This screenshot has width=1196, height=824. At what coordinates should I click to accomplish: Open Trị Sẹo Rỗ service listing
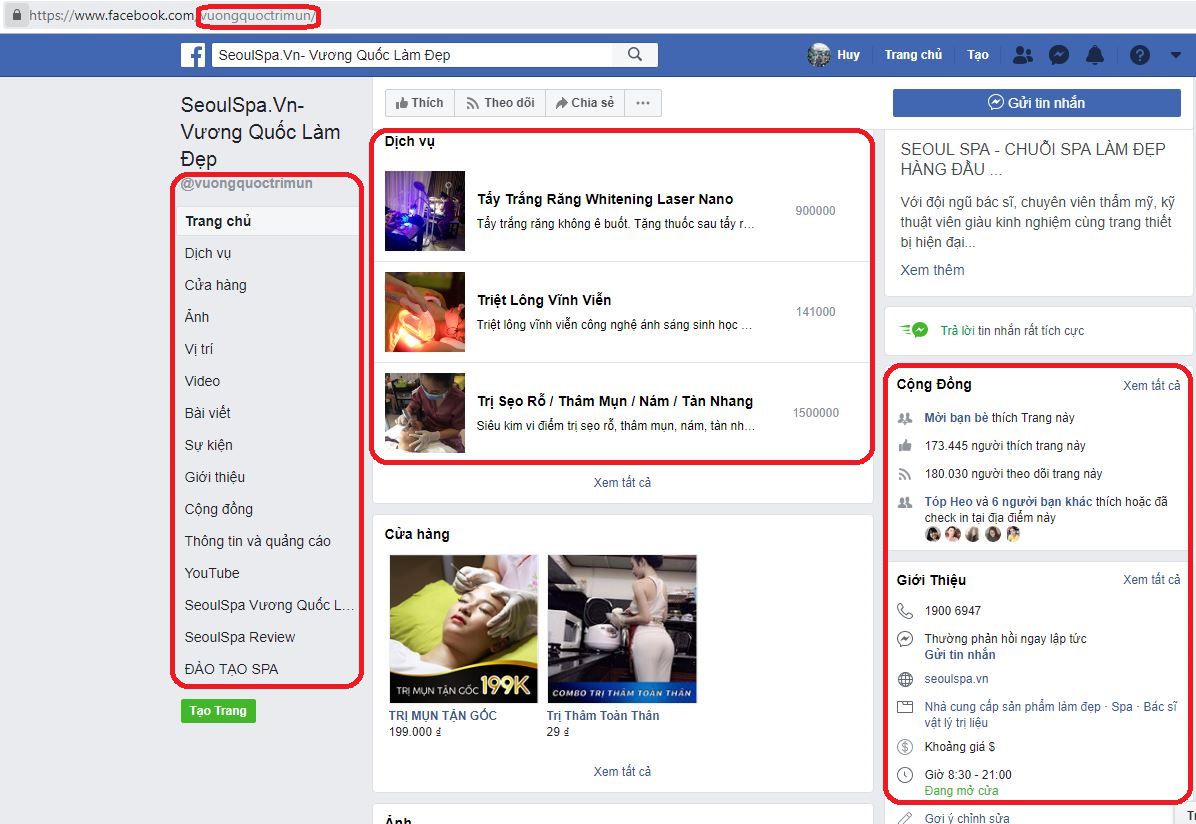coord(615,401)
